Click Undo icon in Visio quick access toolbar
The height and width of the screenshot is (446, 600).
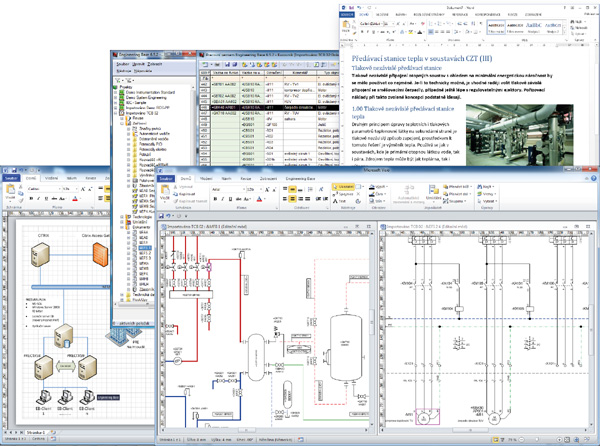168,216
